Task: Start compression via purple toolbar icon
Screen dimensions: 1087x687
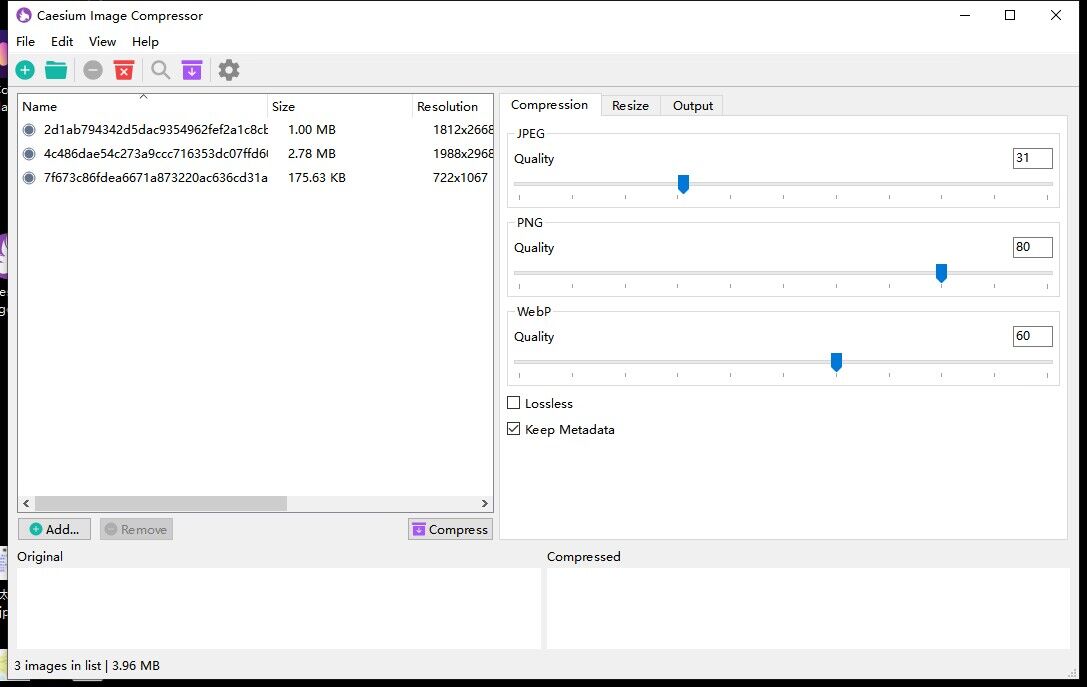Action: click(192, 70)
